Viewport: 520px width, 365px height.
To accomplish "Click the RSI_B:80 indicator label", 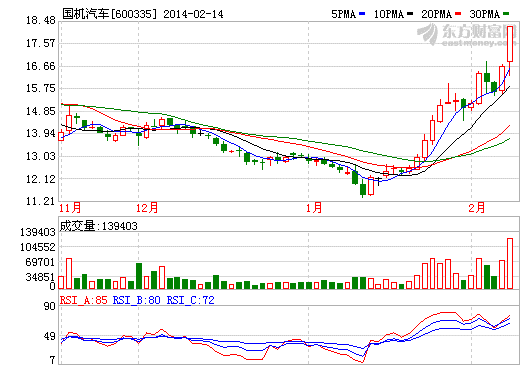I will [x=137, y=300].
